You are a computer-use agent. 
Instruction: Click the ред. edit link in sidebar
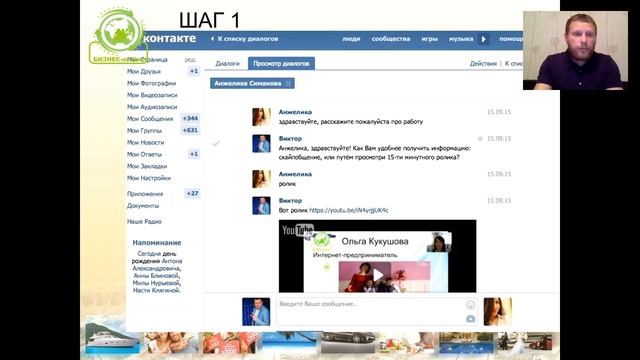coord(190,60)
